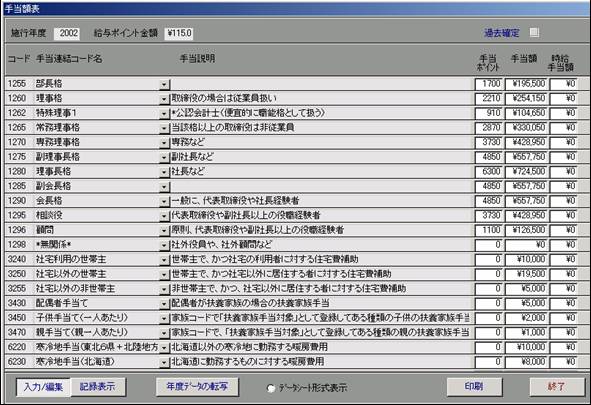Click the 印刷 print button
Screen dimensions: 591x405
474,387
